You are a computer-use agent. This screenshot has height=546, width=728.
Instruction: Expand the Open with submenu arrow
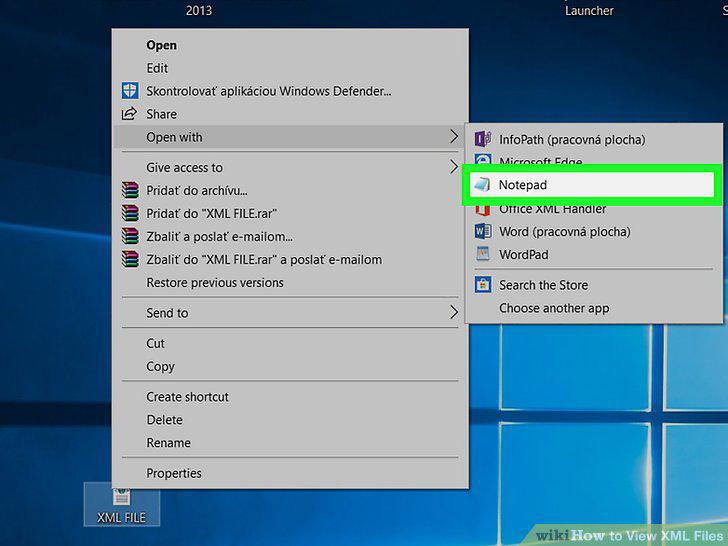pos(454,136)
